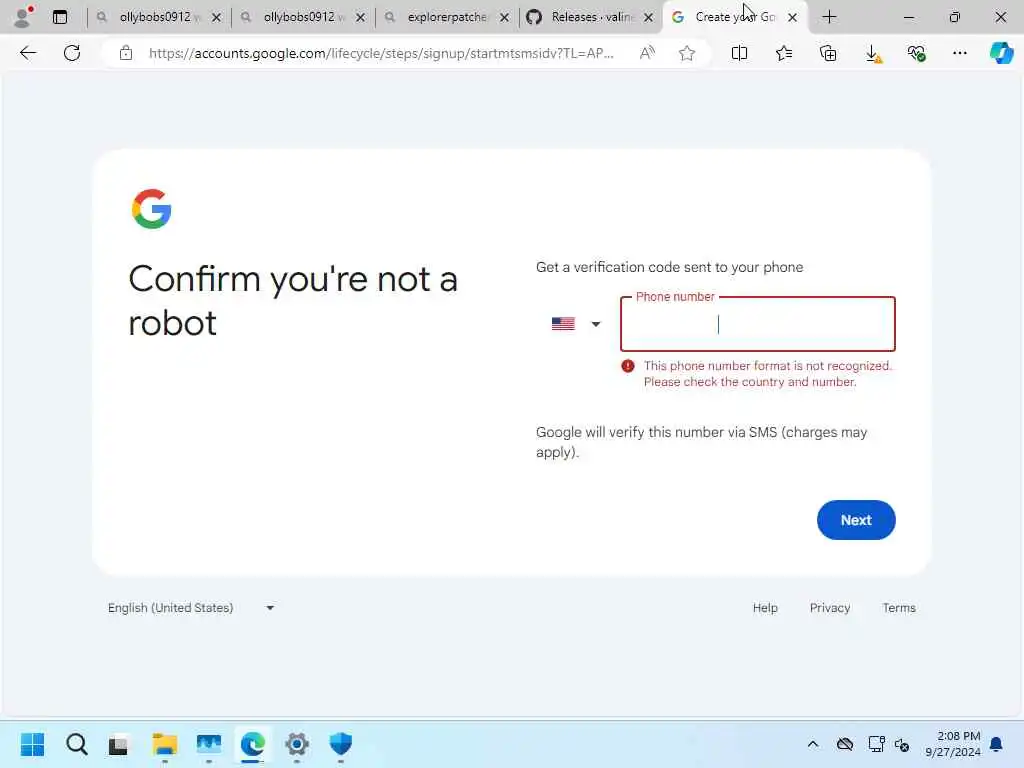This screenshot has width=1024, height=768.
Task: Open split screen view icon
Action: [739, 53]
